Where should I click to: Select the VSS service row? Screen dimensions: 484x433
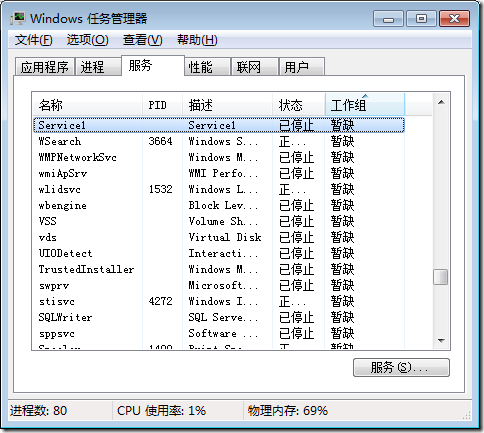click(x=219, y=221)
